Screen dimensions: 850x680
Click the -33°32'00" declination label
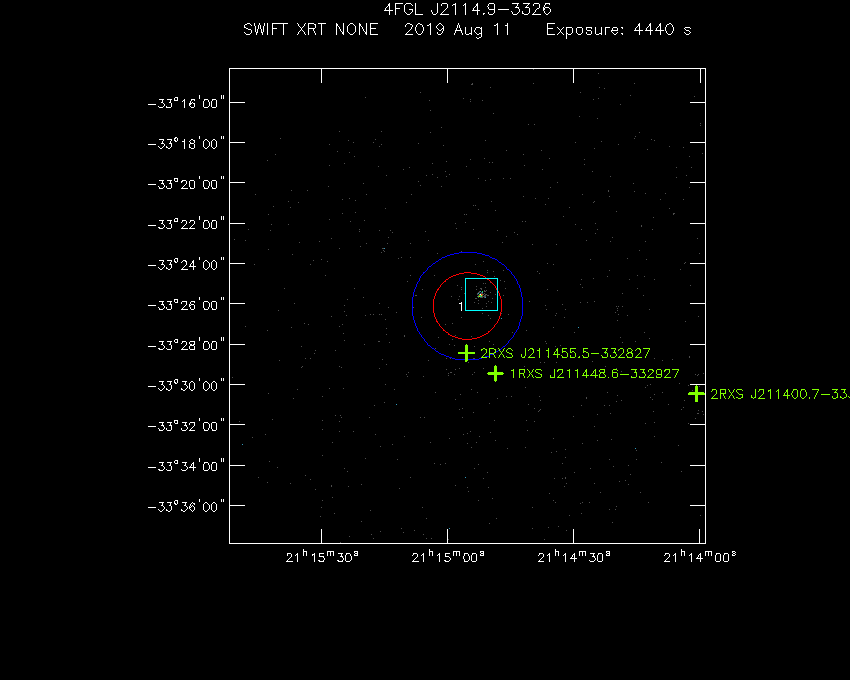point(186,426)
